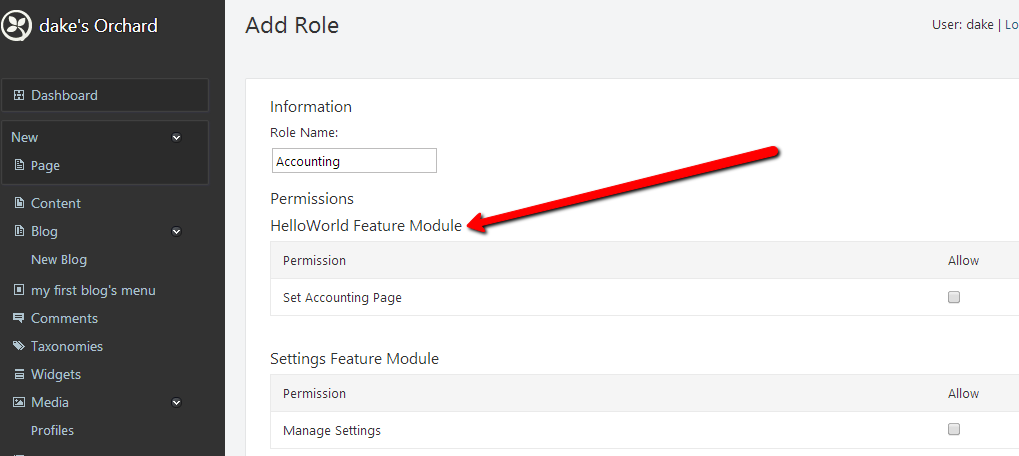Screen dimensions: 1019x456
Task: Select Page under the New section
Action: click(x=45, y=166)
